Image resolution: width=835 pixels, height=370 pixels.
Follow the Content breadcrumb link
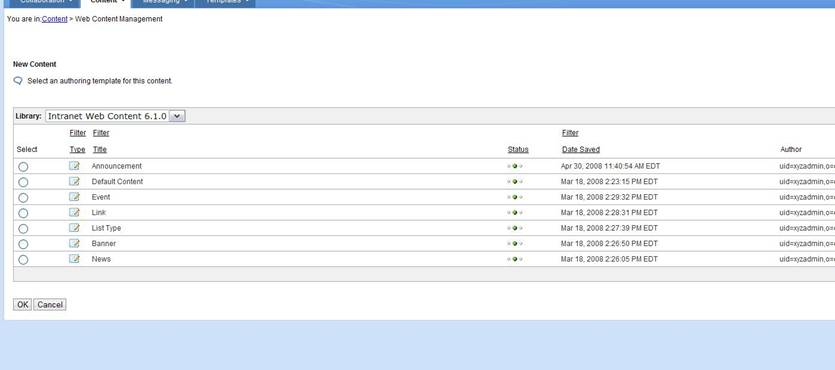click(x=54, y=19)
